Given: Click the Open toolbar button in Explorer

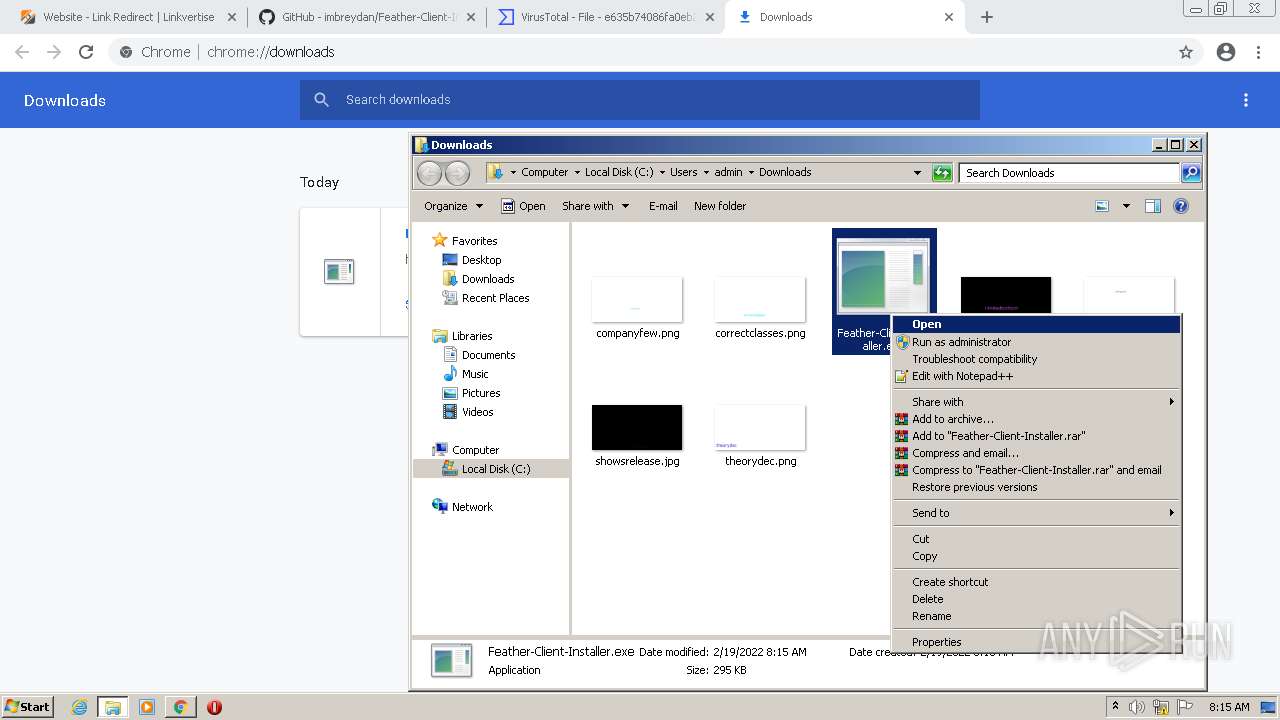Looking at the screenshot, I should point(523,206).
